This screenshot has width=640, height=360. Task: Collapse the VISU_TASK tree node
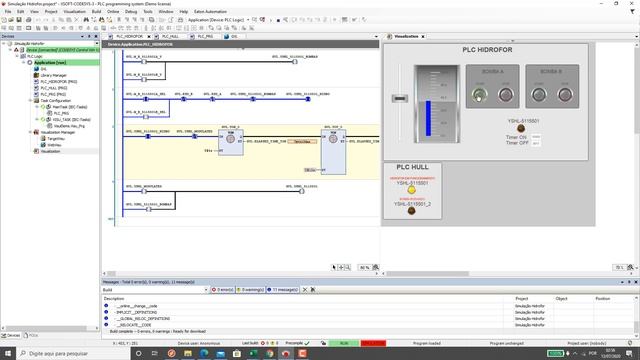coord(37,120)
